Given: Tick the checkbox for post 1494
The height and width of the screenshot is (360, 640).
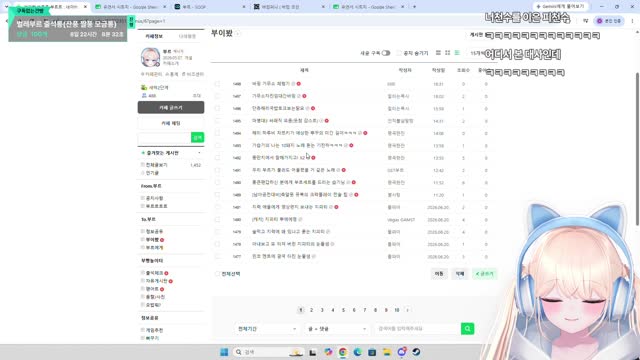Looking at the screenshot, I should tap(217, 133).
